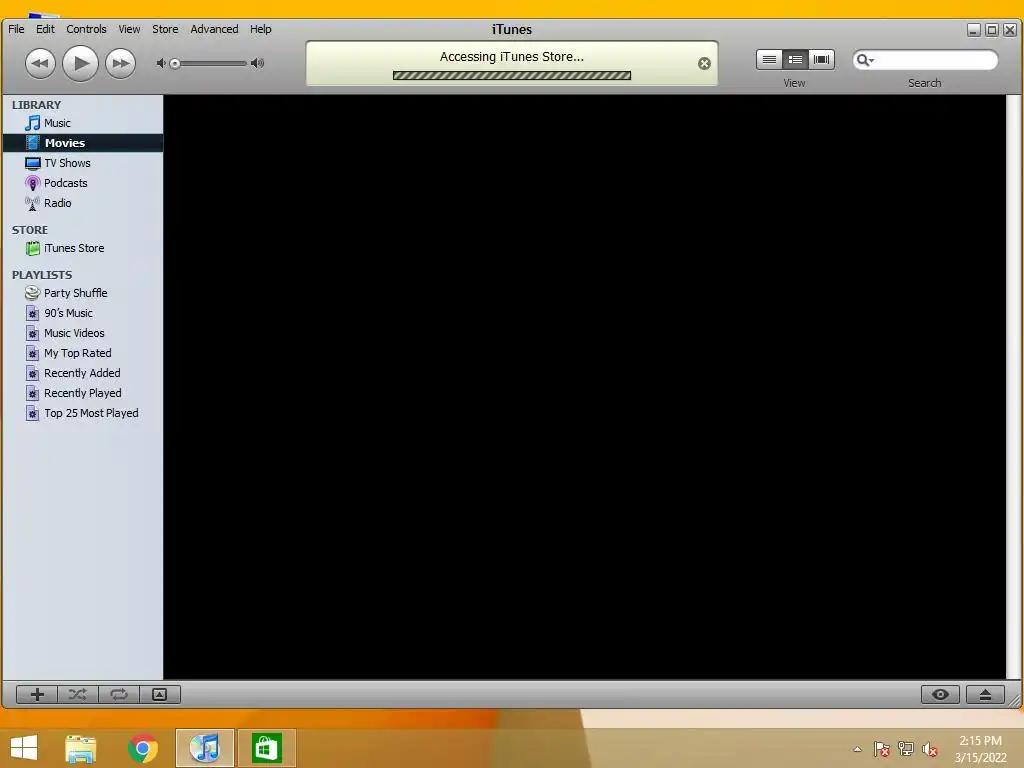Click the Recently Played gear icon
Image resolution: width=1024 pixels, height=768 pixels.
(x=33, y=393)
